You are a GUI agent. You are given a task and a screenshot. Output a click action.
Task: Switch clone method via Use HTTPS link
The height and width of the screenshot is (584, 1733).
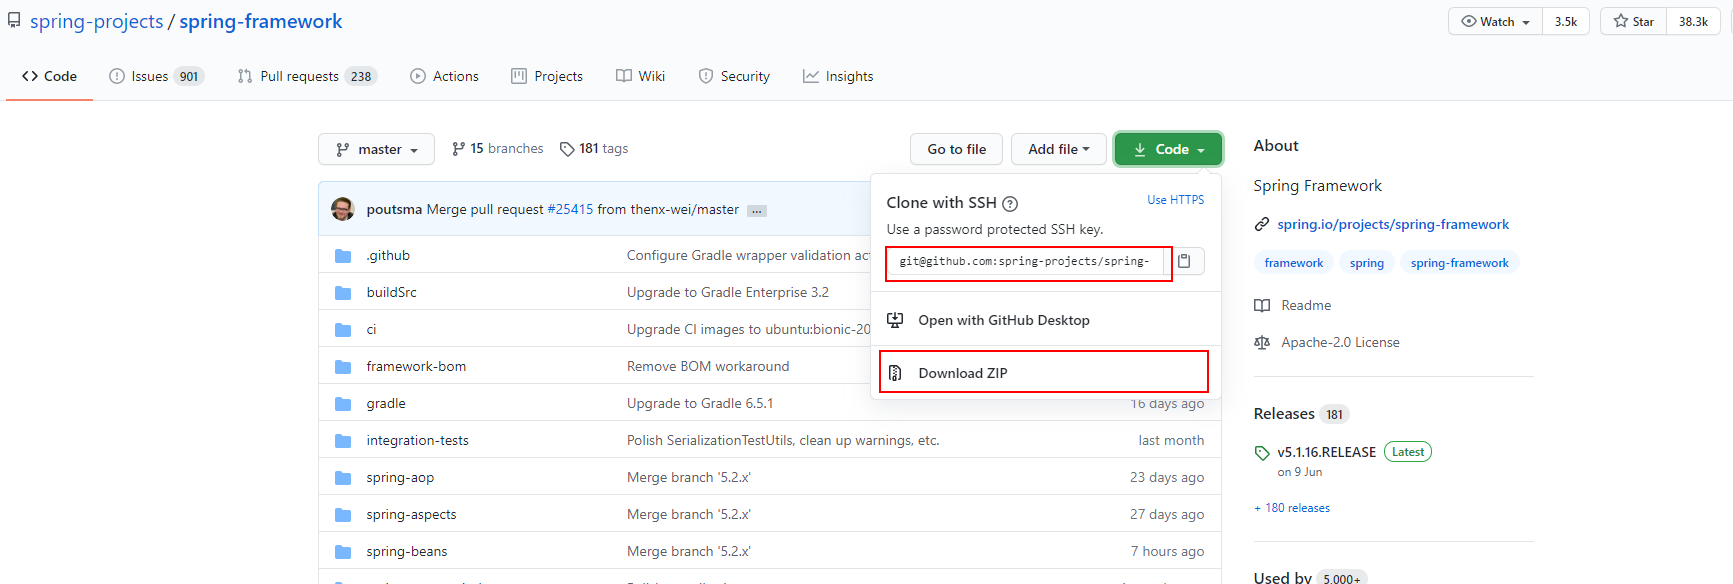[1175, 200]
